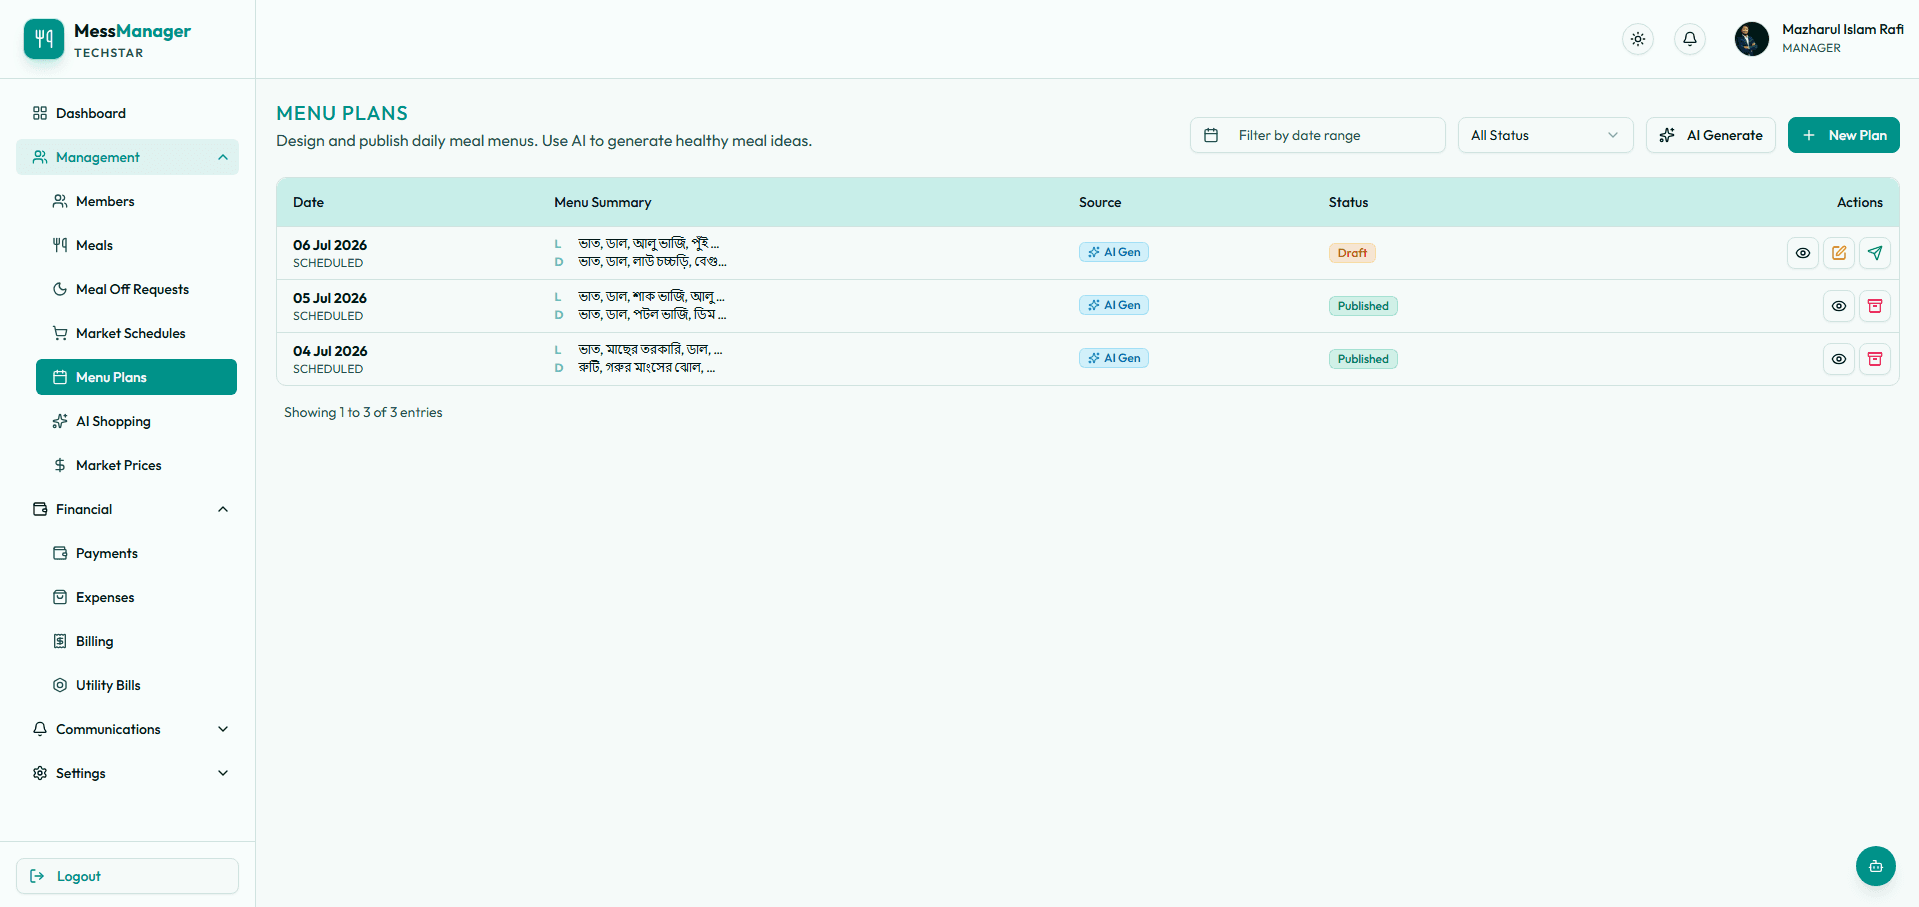Image resolution: width=1919 pixels, height=907 pixels.
Task: Open Utility Bills page
Action: [136, 685]
